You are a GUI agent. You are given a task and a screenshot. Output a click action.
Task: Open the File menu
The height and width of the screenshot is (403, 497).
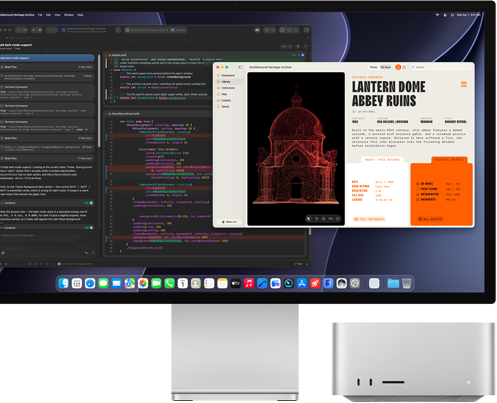(x=40, y=15)
